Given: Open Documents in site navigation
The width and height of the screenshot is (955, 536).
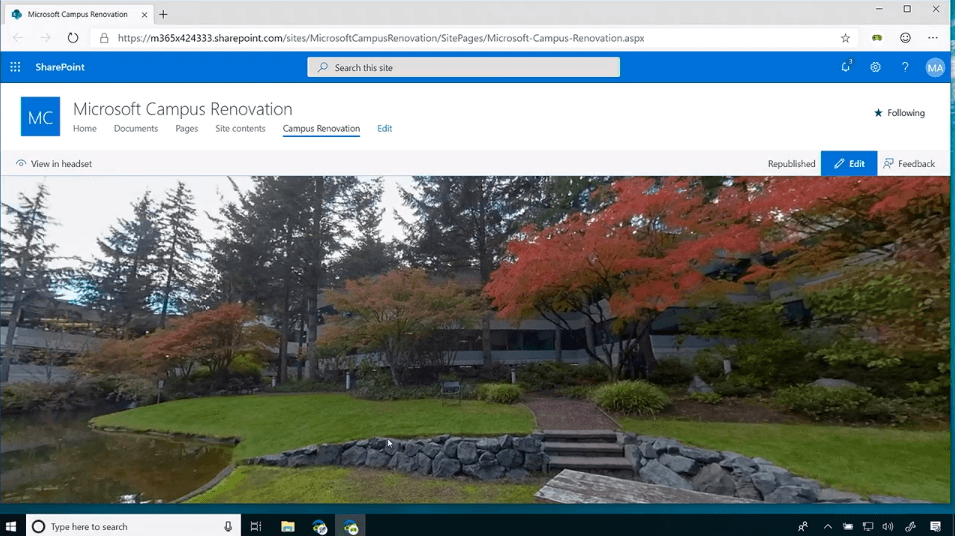Looking at the screenshot, I should click(136, 129).
